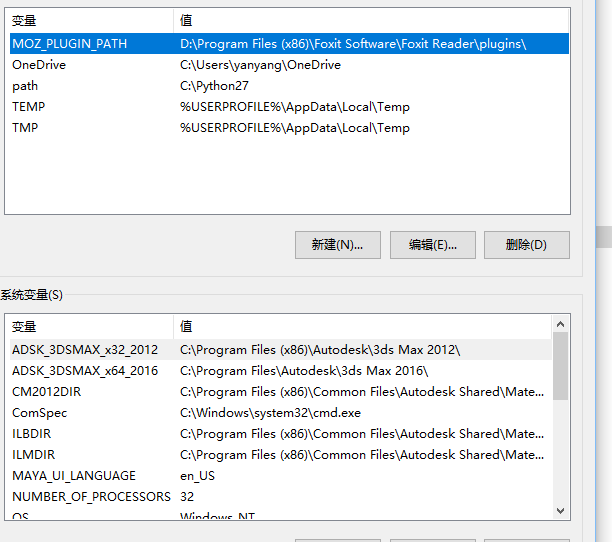612x542 pixels.
Task: Pick the MAYA_UI_LANGUAGE variable entry
Action: tap(74, 476)
